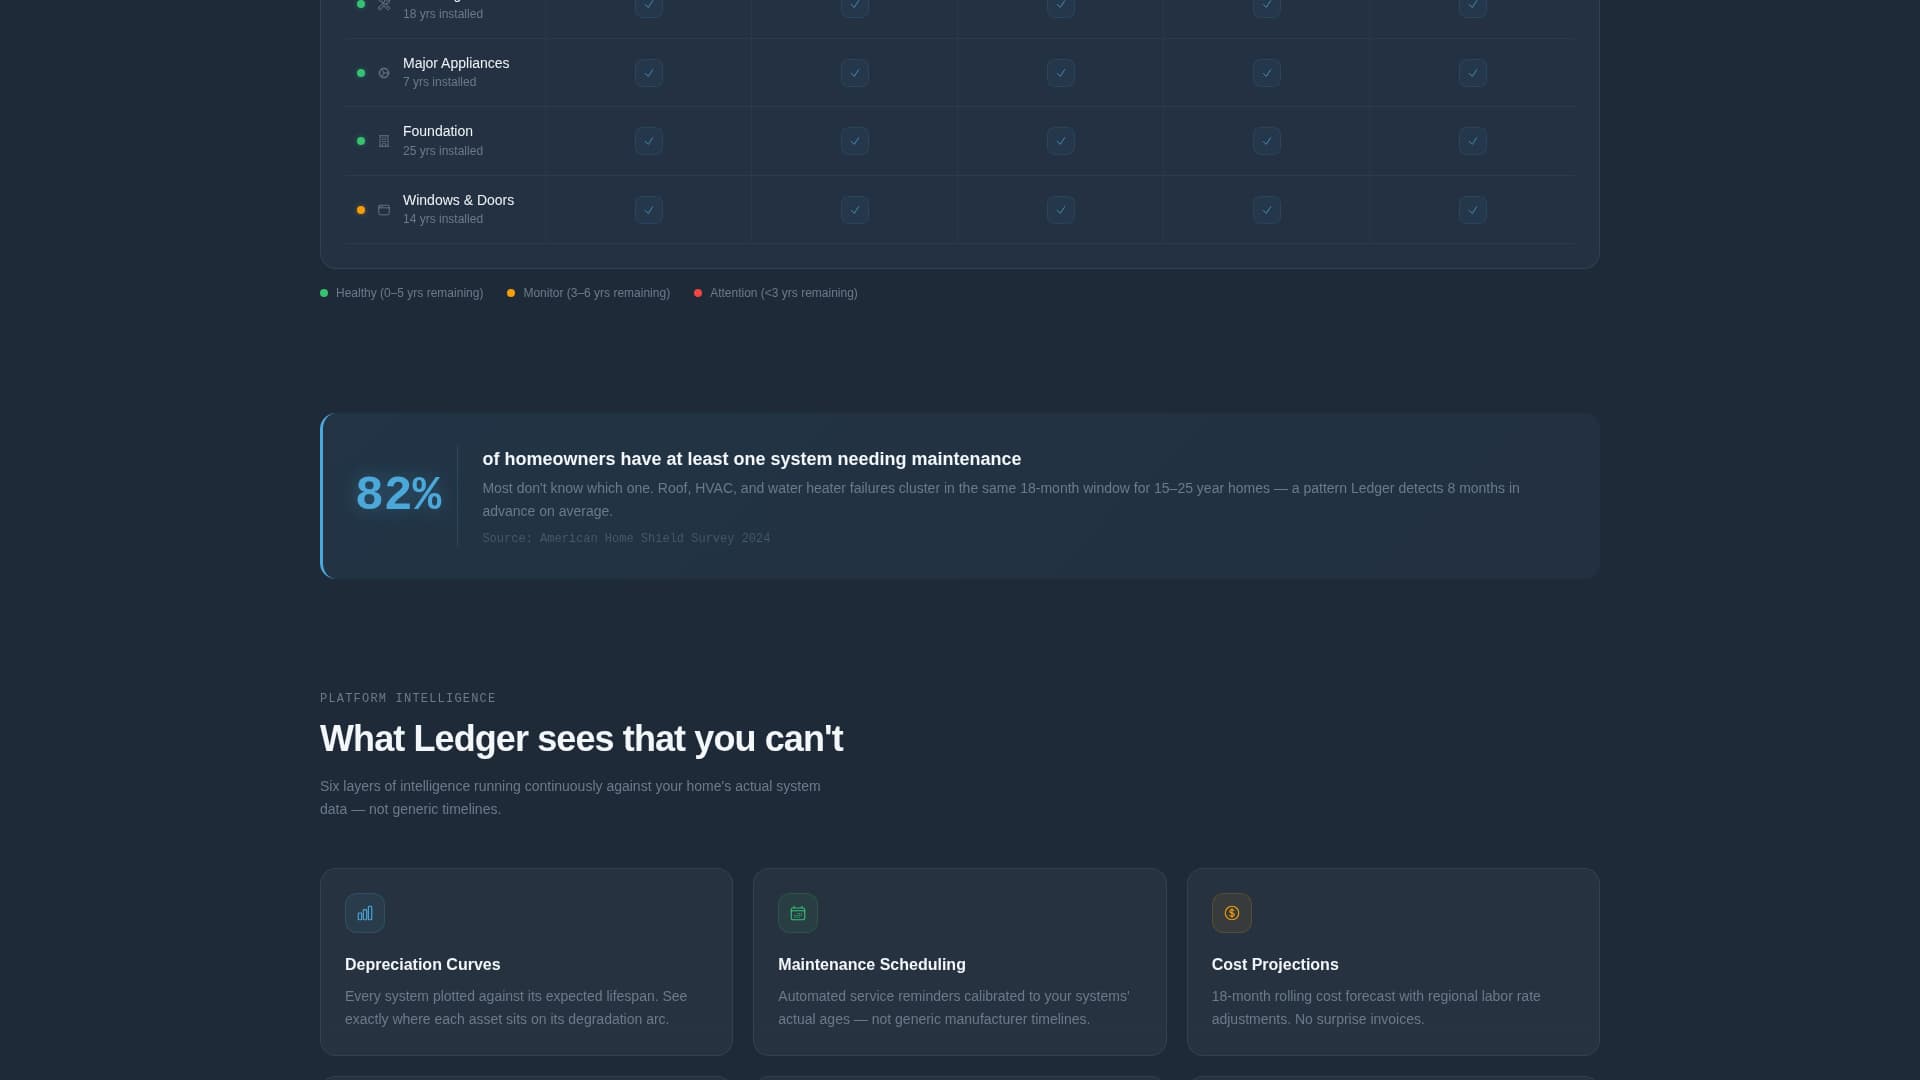Screen dimensions: 1920x1080
Task: Click the Foundation building icon
Action: (384, 141)
